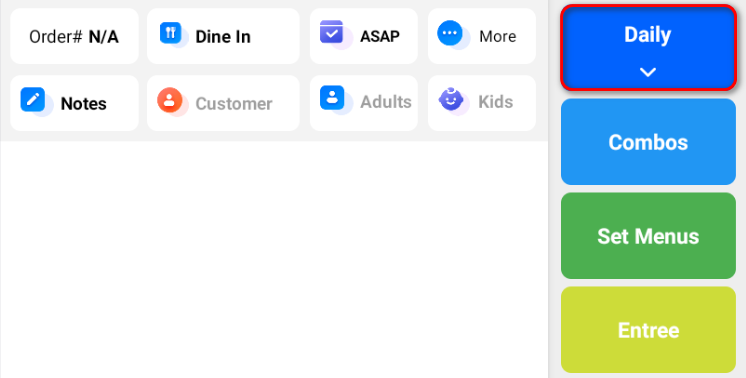
Task: Select the Daily menu category
Action: tap(648, 48)
